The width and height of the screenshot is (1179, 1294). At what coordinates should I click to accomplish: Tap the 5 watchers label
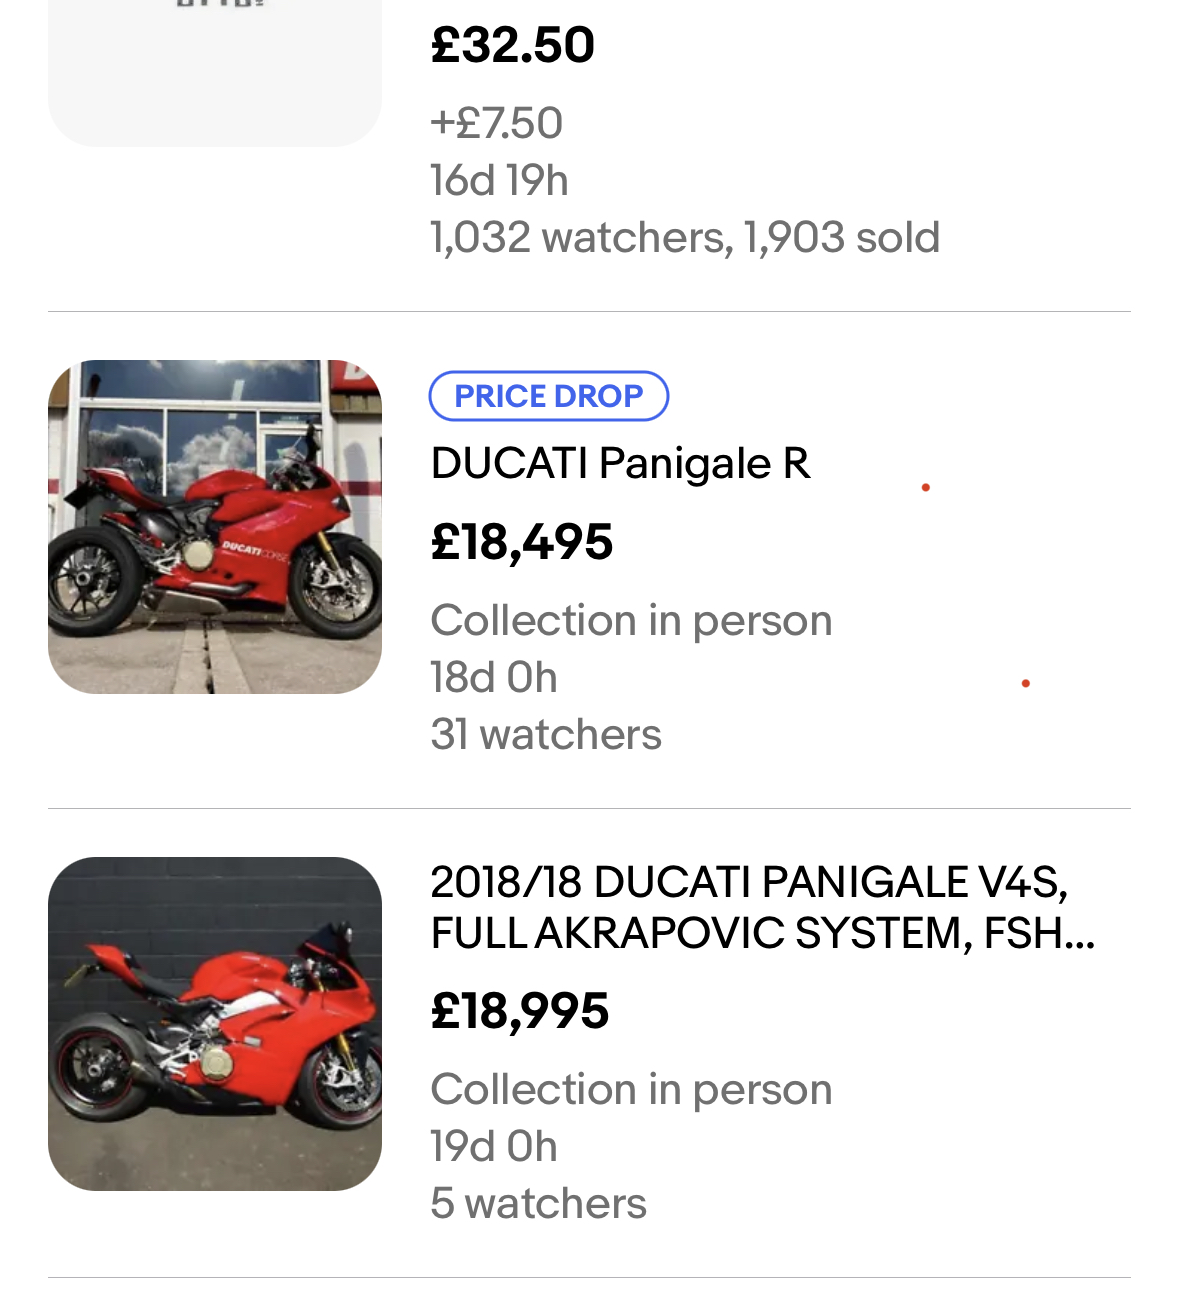[x=538, y=1204]
